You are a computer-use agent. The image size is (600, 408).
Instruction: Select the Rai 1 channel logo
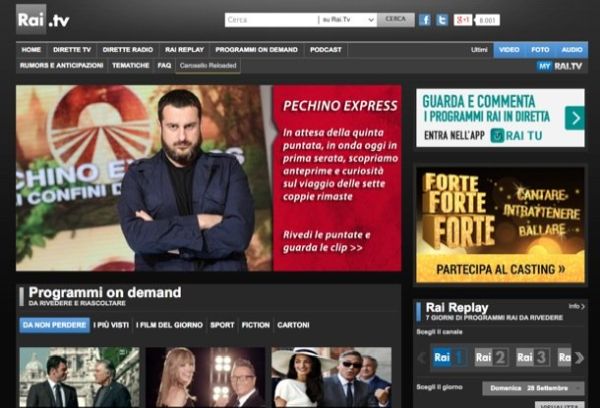click(448, 357)
